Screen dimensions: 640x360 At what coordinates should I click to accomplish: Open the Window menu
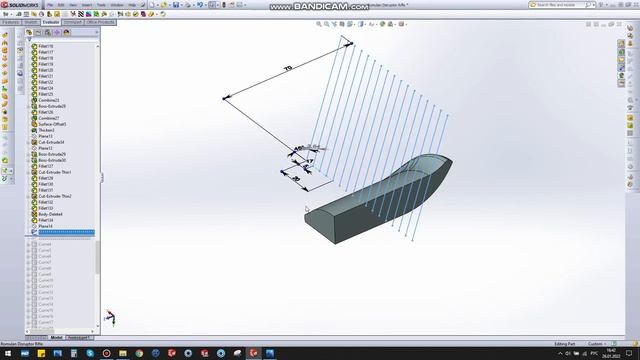tap(117, 5)
